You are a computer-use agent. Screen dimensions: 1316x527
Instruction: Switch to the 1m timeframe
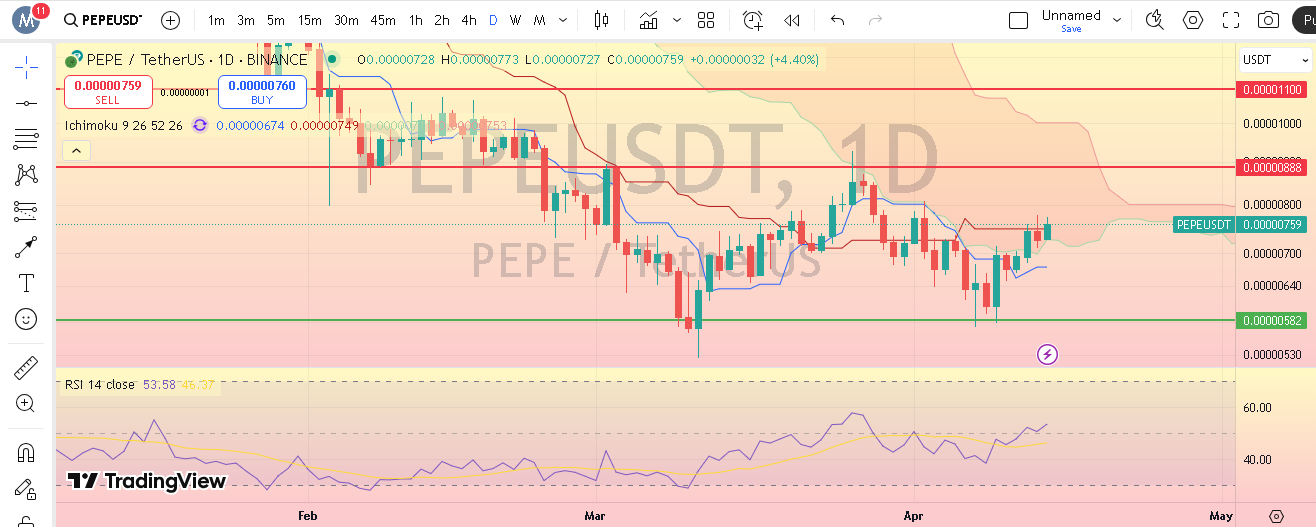(216, 20)
